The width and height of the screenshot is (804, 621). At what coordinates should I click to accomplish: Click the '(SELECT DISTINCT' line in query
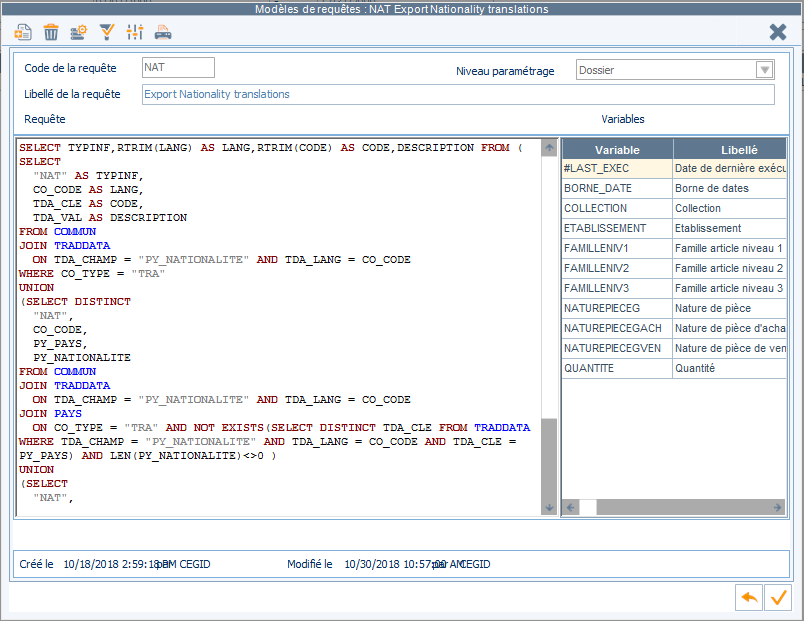coord(75,302)
